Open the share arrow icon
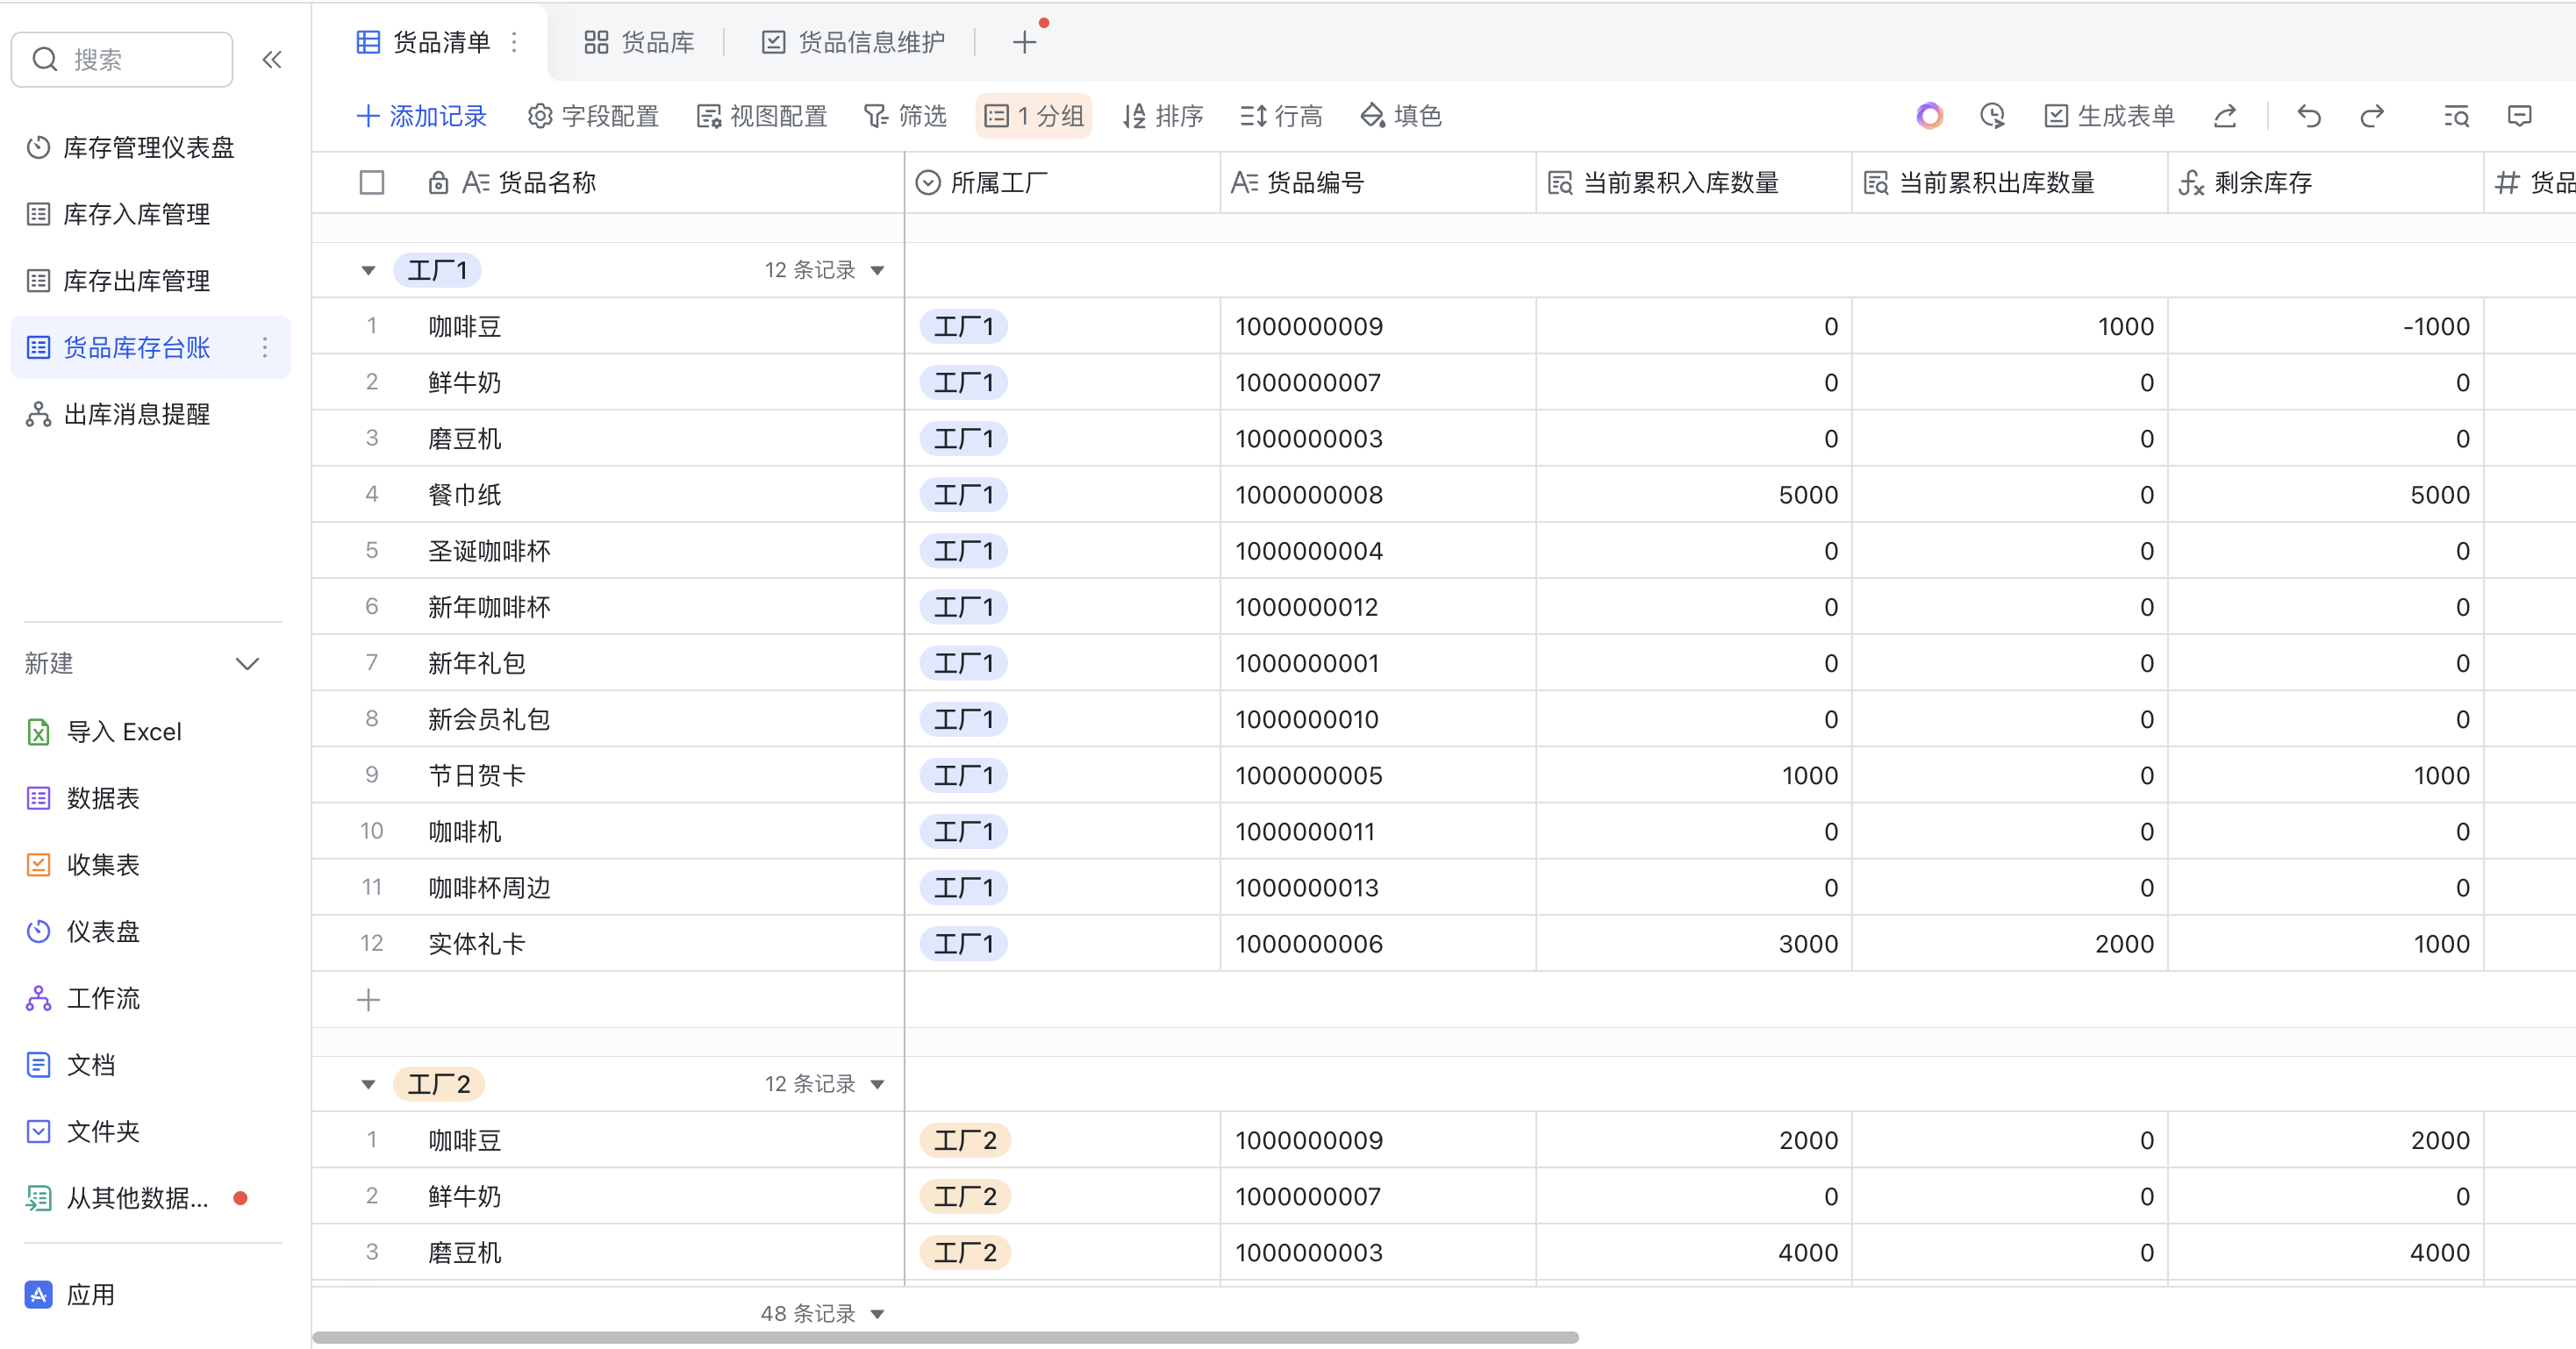 [2224, 116]
